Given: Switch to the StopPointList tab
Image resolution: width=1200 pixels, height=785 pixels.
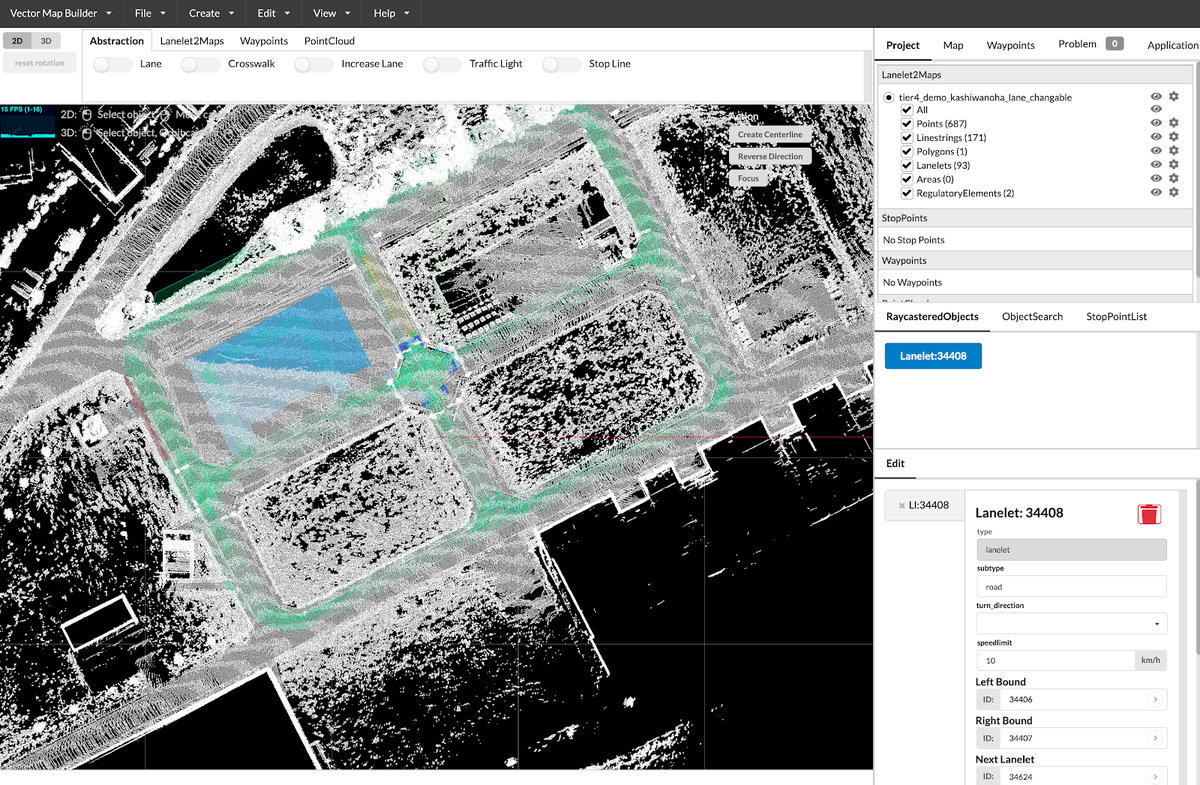Looking at the screenshot, I should [1116, 316].
